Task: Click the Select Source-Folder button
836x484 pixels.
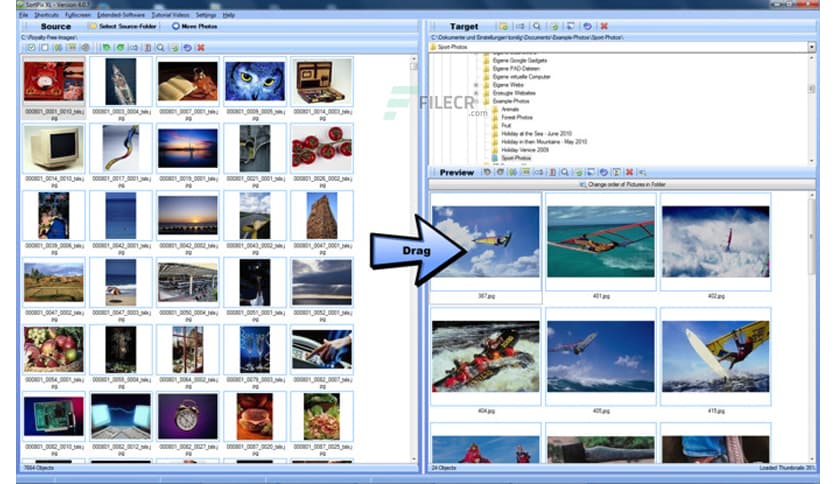Action: click(x=123, y=26)
